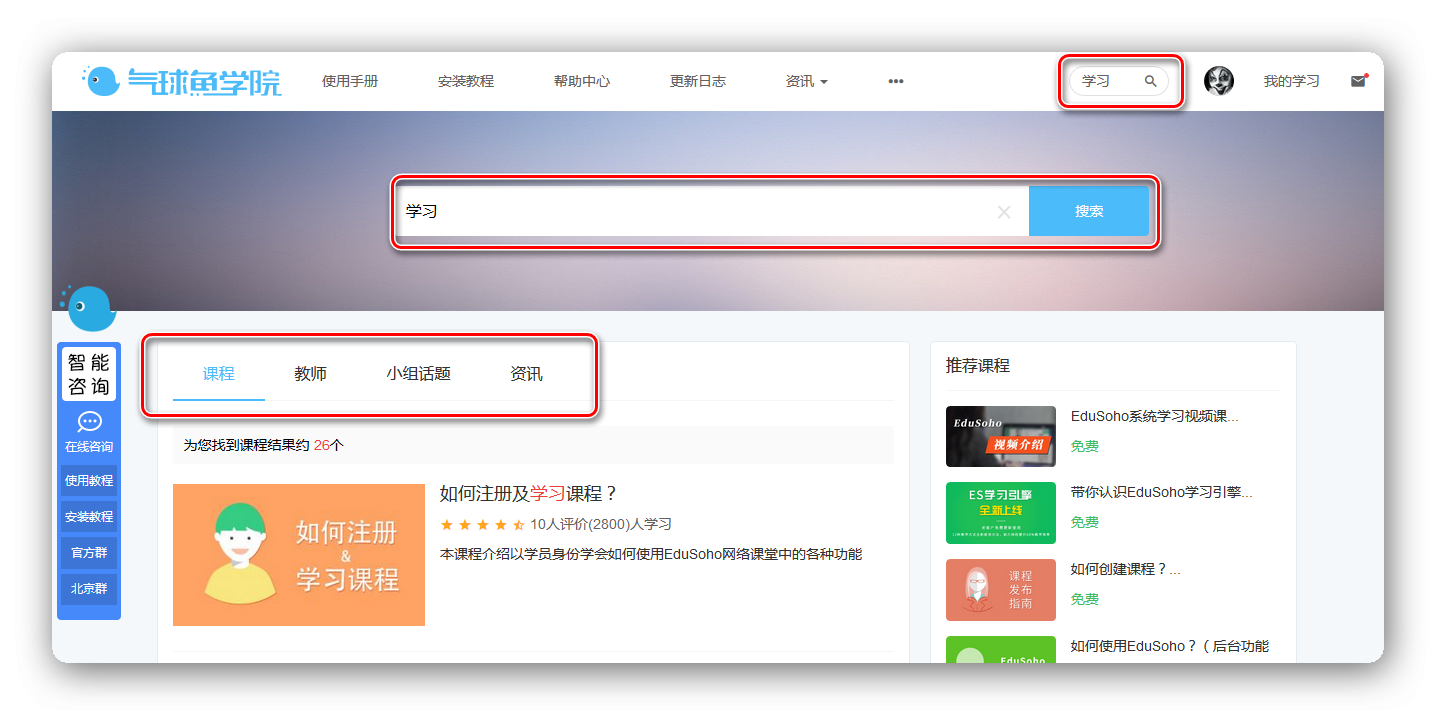Open the three-dots more menu in navbar
Screen dimensions: 1436x715
895,82
